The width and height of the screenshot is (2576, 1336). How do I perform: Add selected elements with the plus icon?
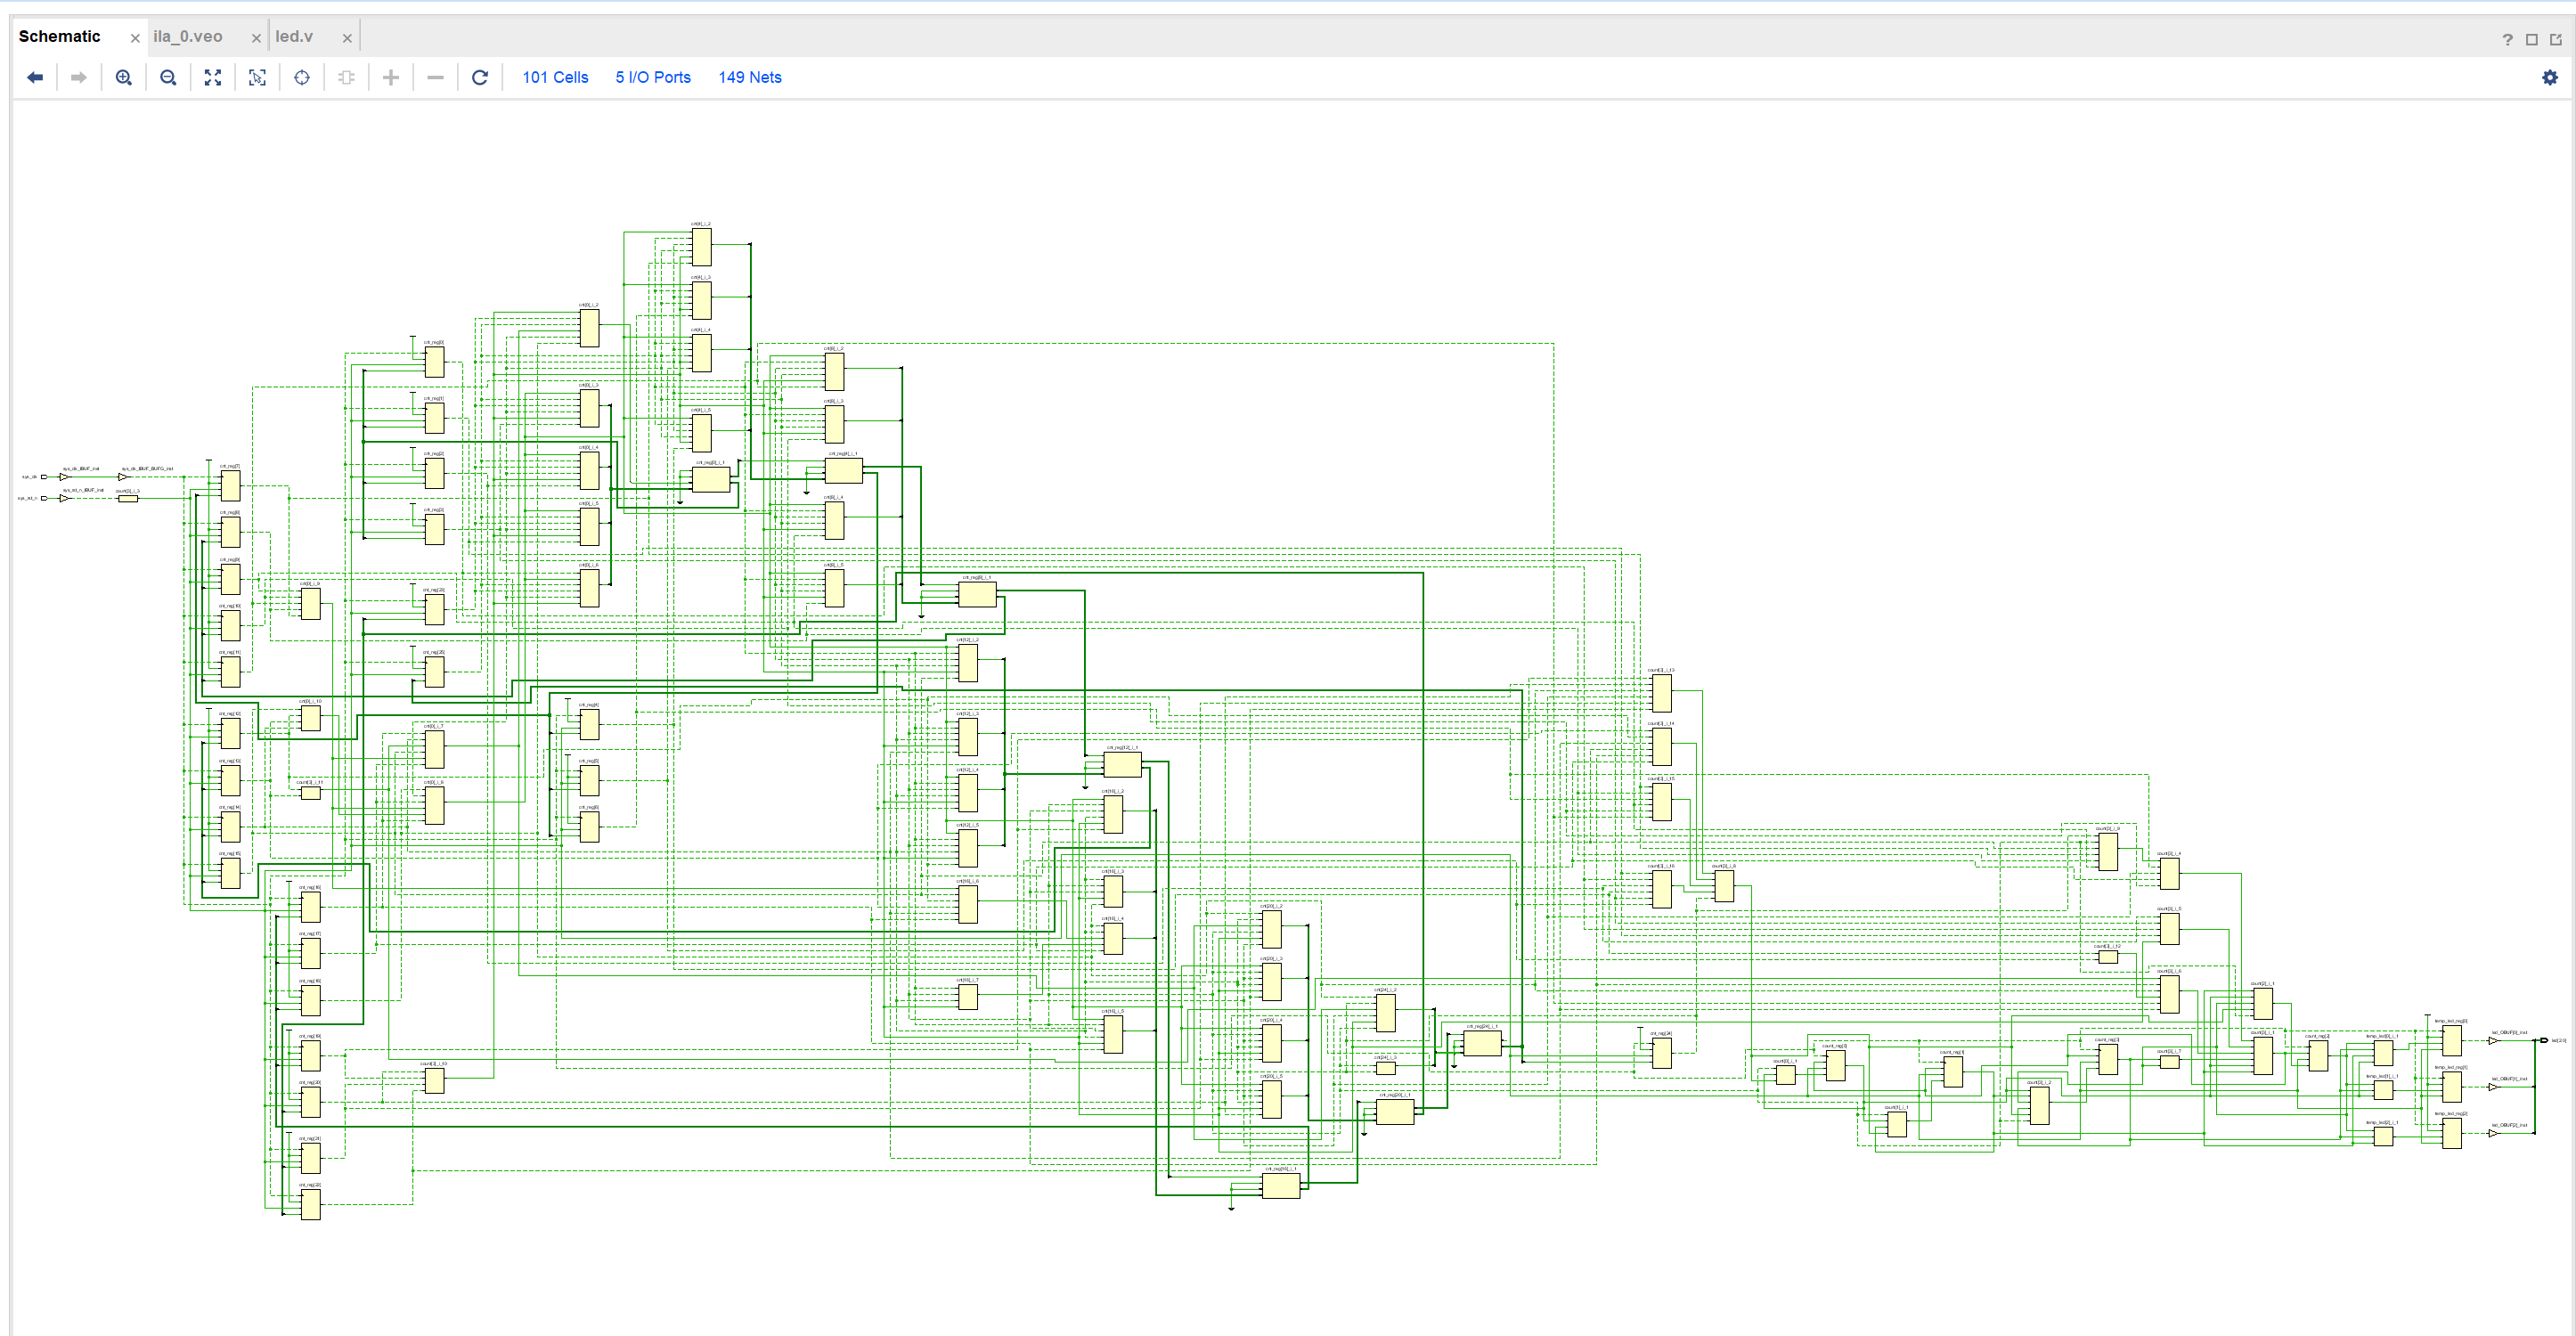tap(390, 77)
